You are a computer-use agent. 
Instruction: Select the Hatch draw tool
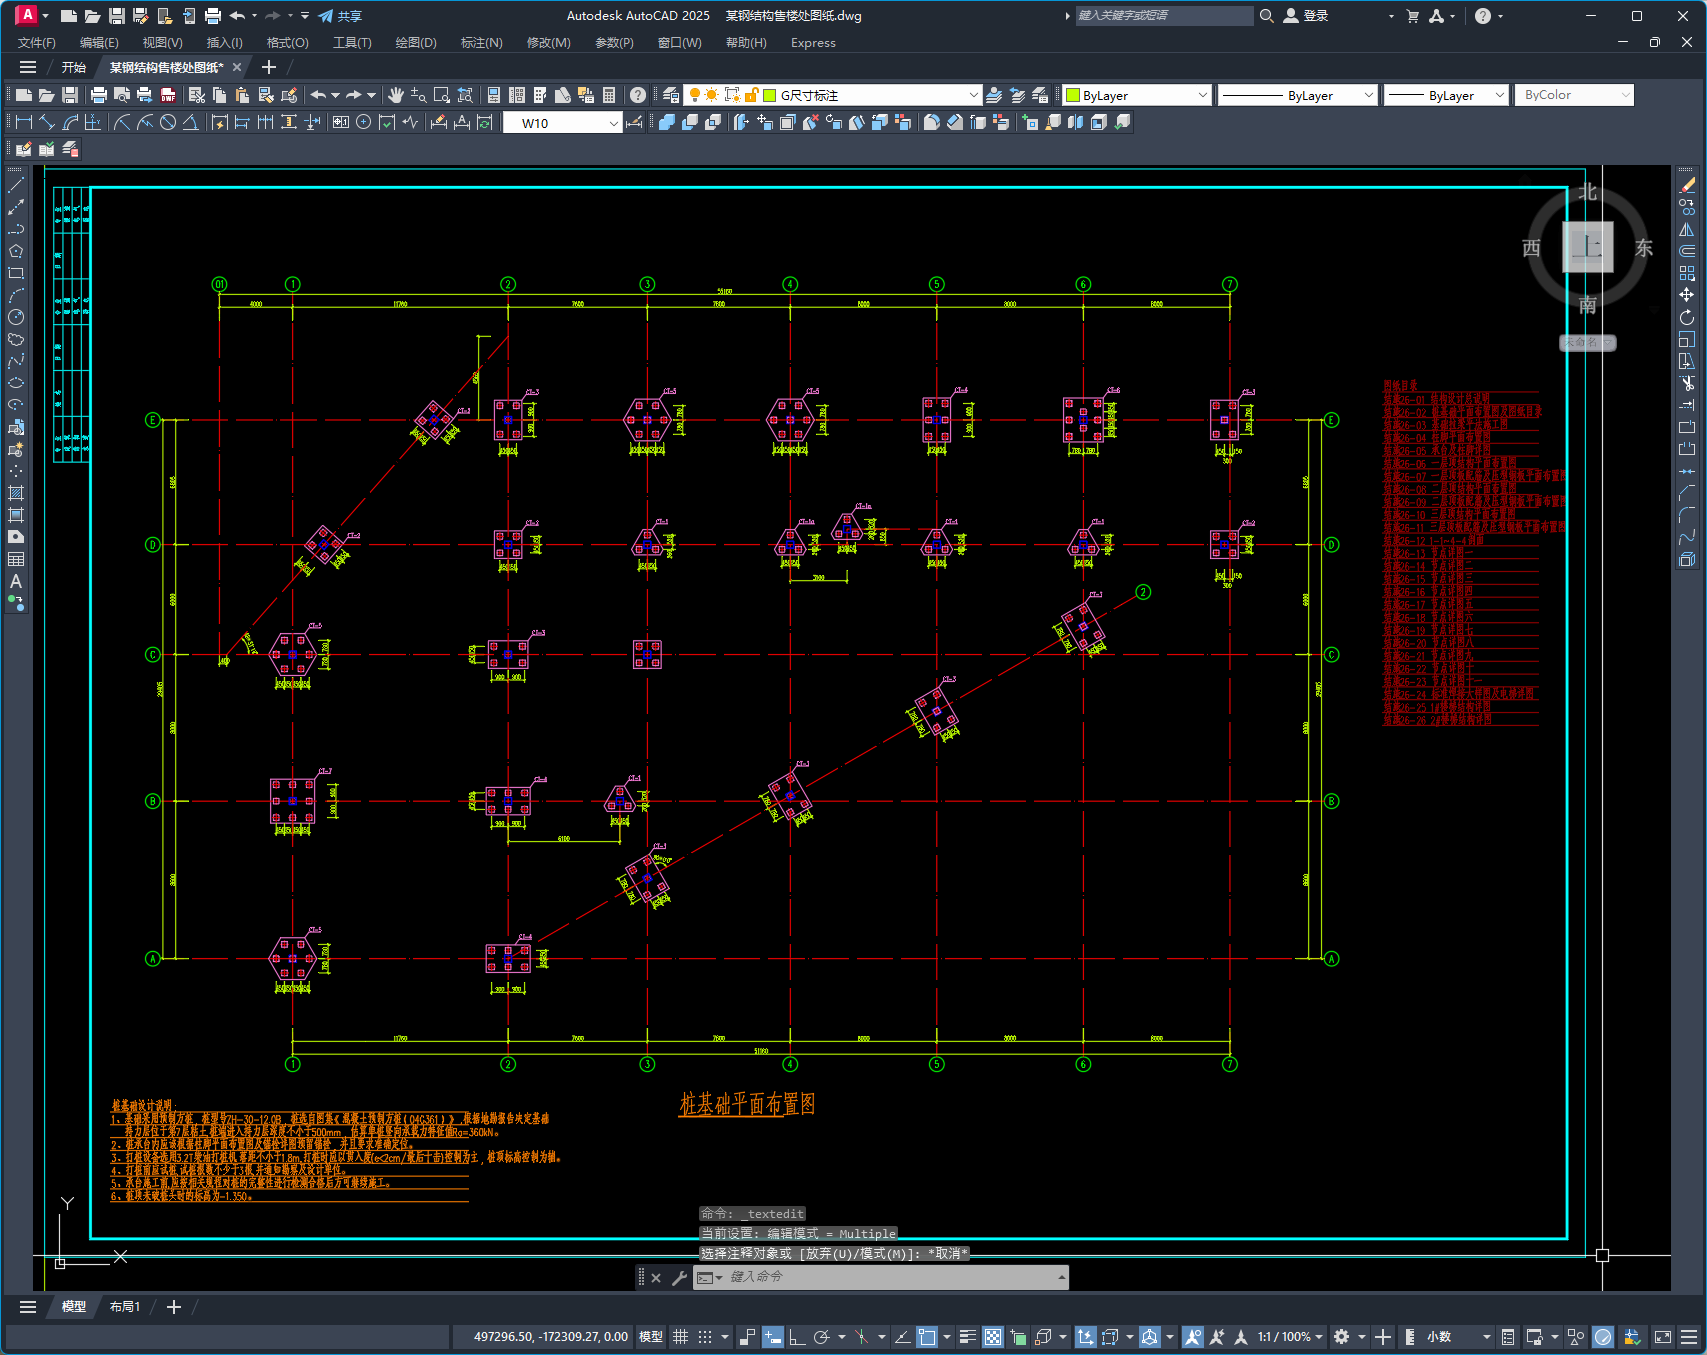[16, 493]
